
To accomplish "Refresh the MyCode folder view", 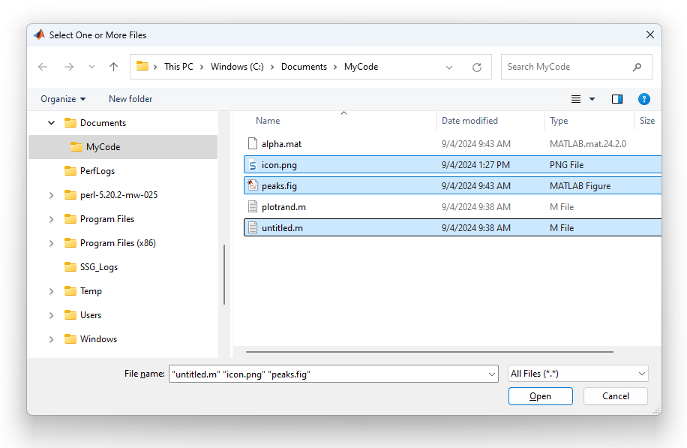I will (477, 67).
